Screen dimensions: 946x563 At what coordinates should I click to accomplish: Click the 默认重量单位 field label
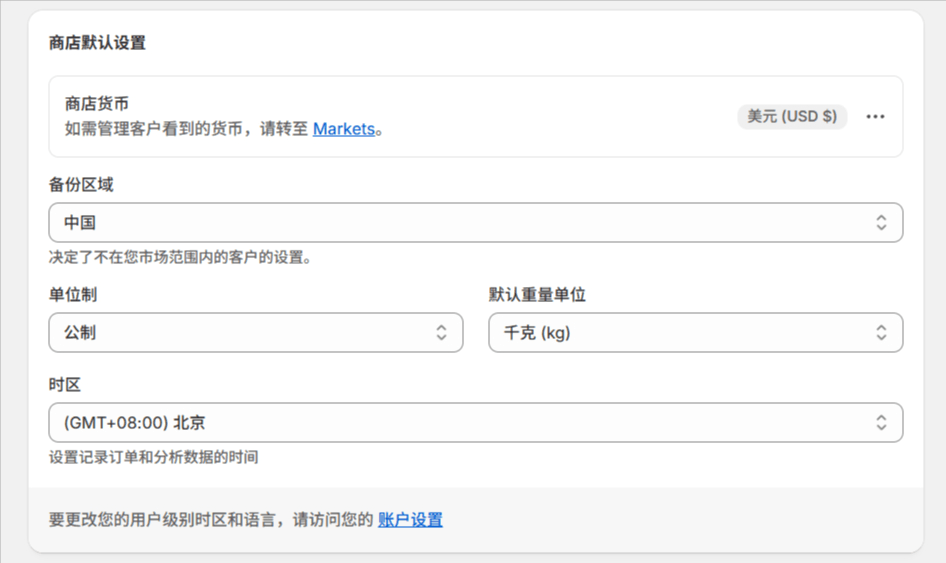pyautogui.click(x=537, y=295)
